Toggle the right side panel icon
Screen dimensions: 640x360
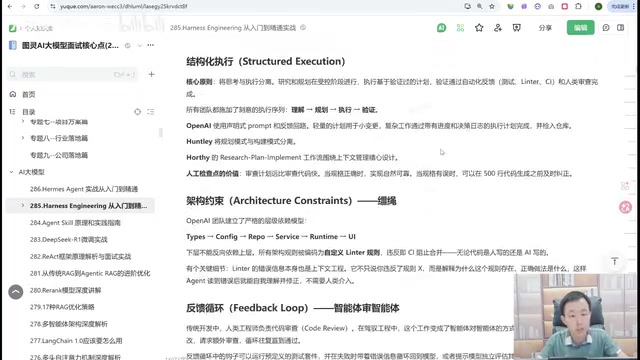pos(620,28)
